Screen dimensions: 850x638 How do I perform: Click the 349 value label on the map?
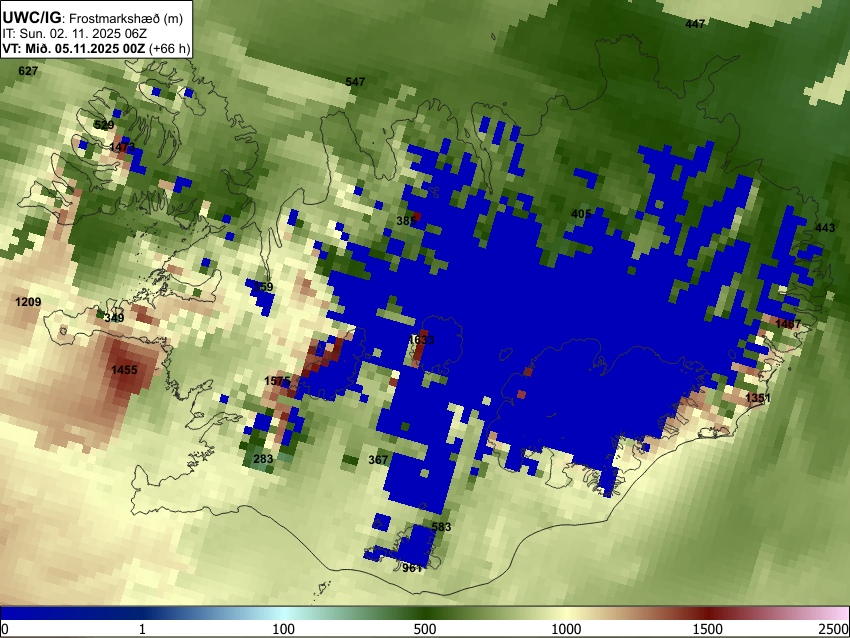coord(114,318)
